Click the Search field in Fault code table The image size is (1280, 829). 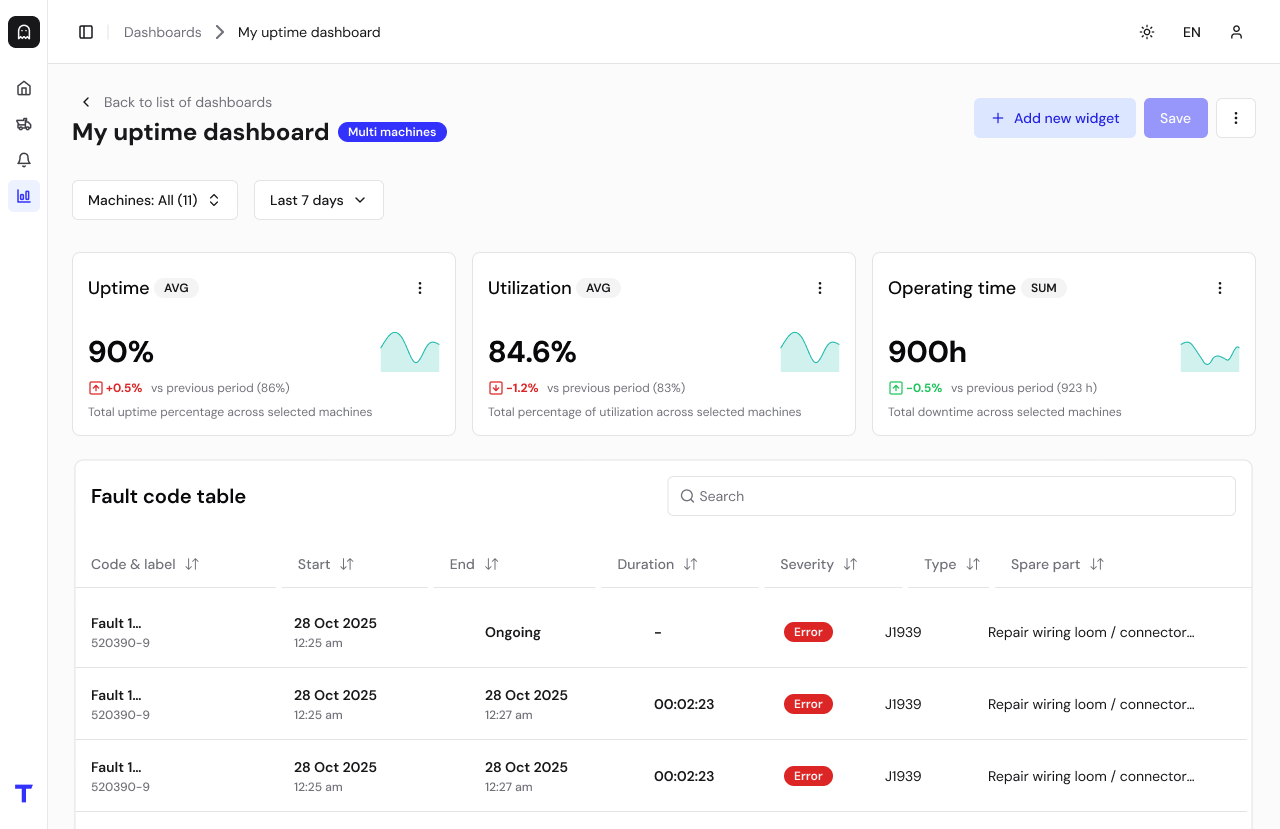click(951, 495)
